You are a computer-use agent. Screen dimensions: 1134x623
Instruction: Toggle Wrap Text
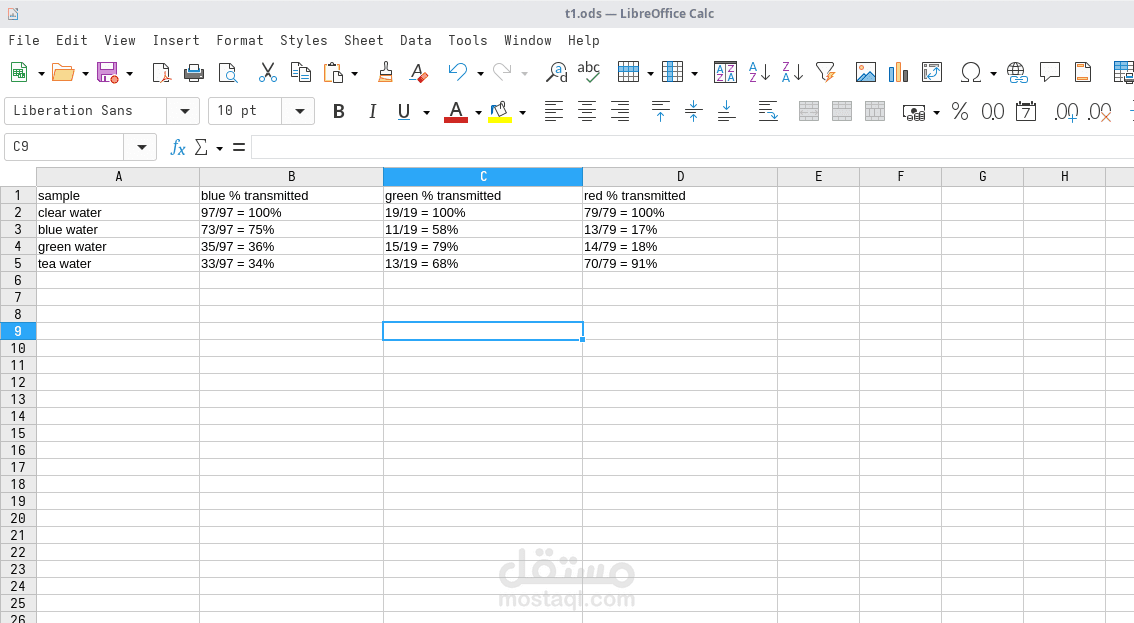768,111
